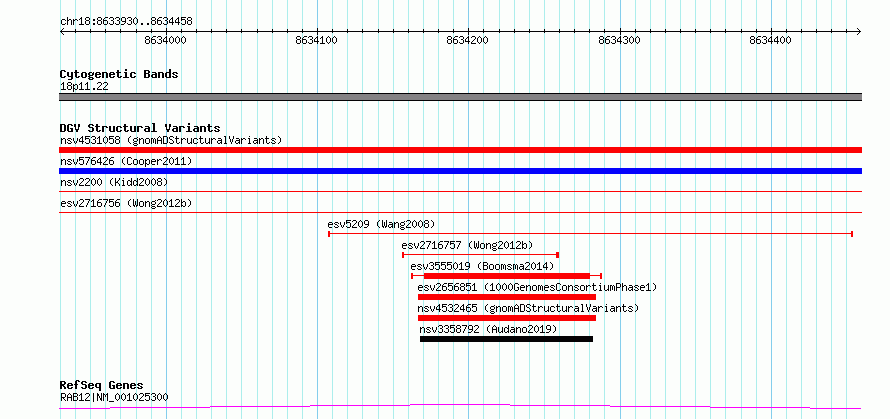Viewport: 890px width, 419px height.
Task: Click the gray 18p11.22 cytogenetic band bar
Action: 460,97
